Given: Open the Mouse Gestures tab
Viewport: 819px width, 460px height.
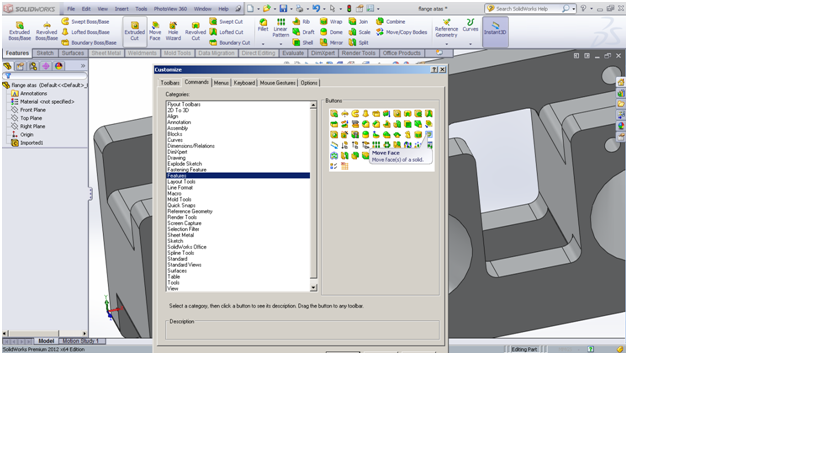Looking at the screenshot, I should coord(277,83).
